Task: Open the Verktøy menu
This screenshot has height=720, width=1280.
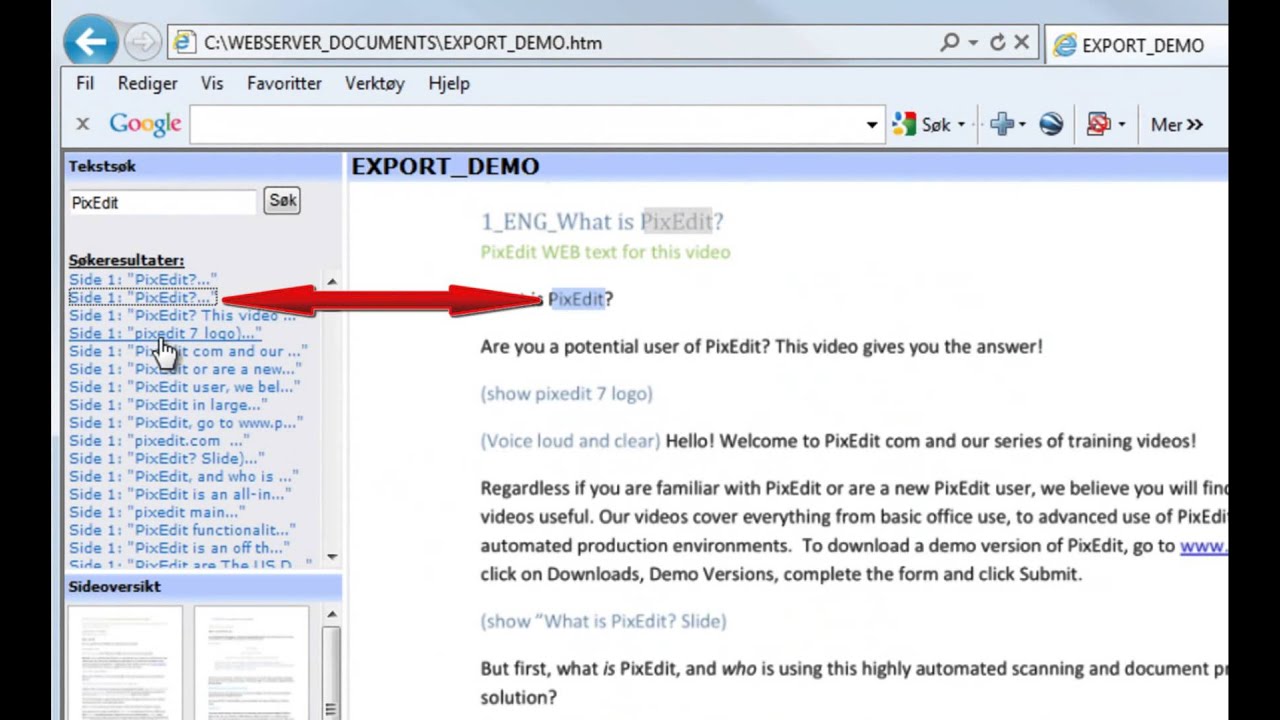Action: pyautogui.click(x=375, y=84)
